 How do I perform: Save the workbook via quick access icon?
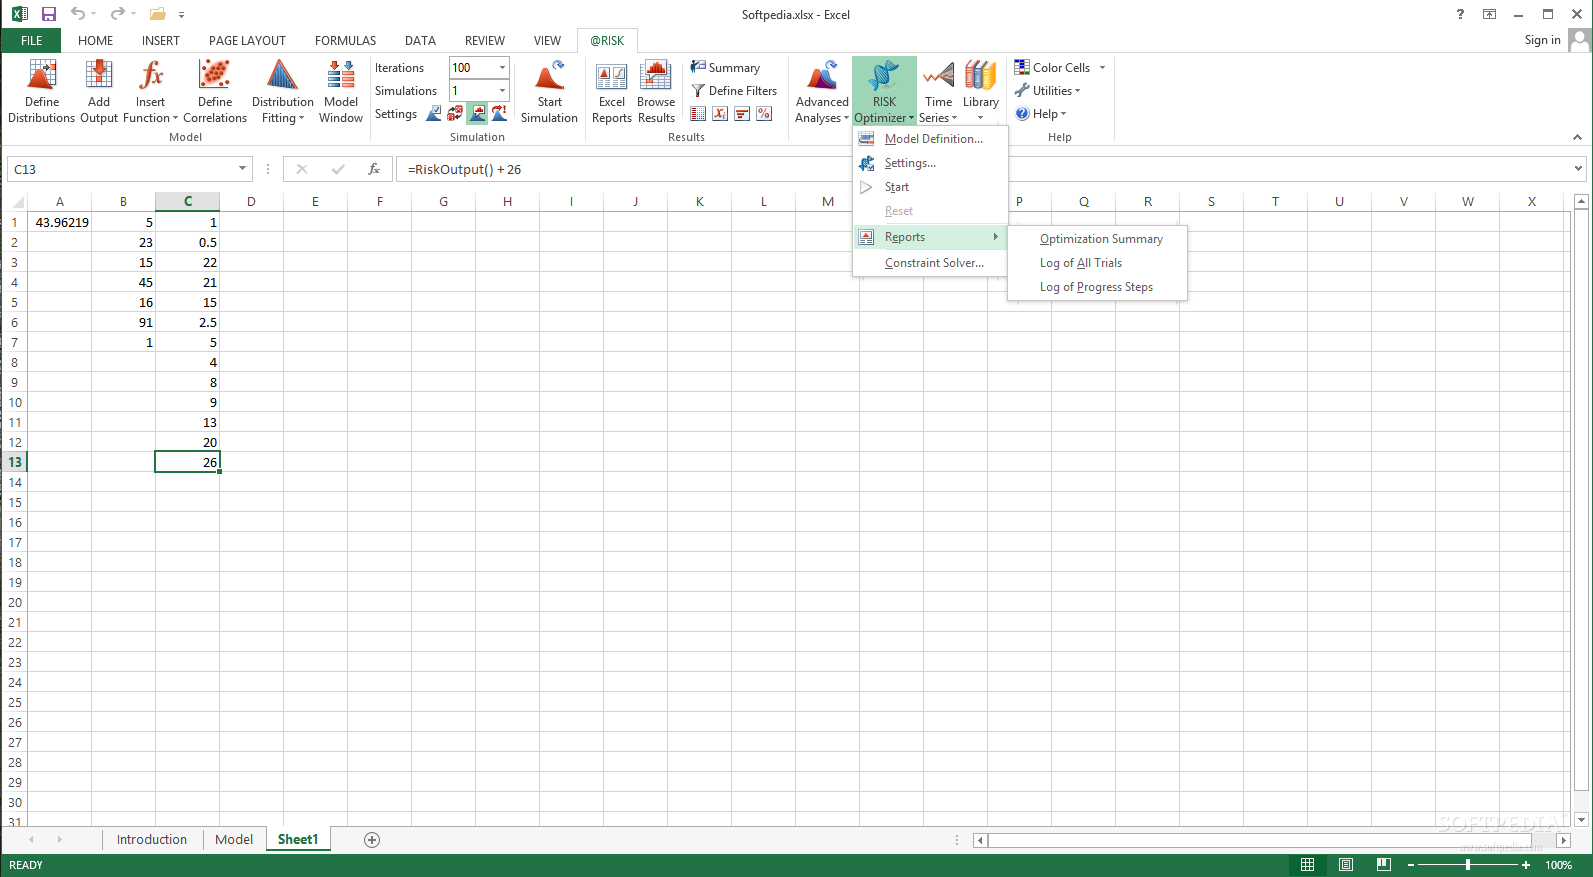pyautogui.click(x=48, y=14)
